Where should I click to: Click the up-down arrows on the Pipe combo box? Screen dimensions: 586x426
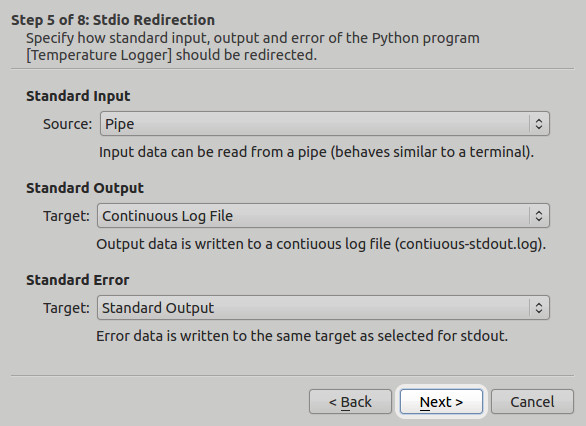coord(539,124)
